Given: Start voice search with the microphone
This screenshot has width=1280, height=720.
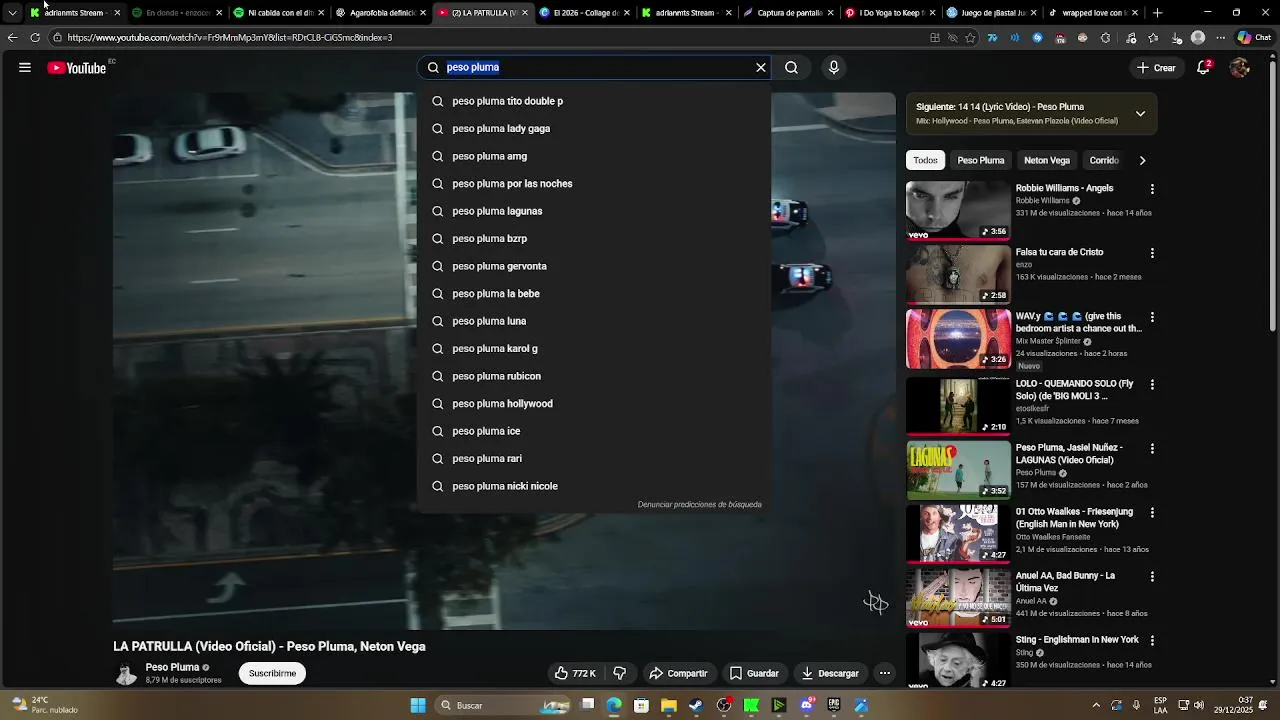Looking at the screenshot, I should pyautogui.click(x=834, y=67).
